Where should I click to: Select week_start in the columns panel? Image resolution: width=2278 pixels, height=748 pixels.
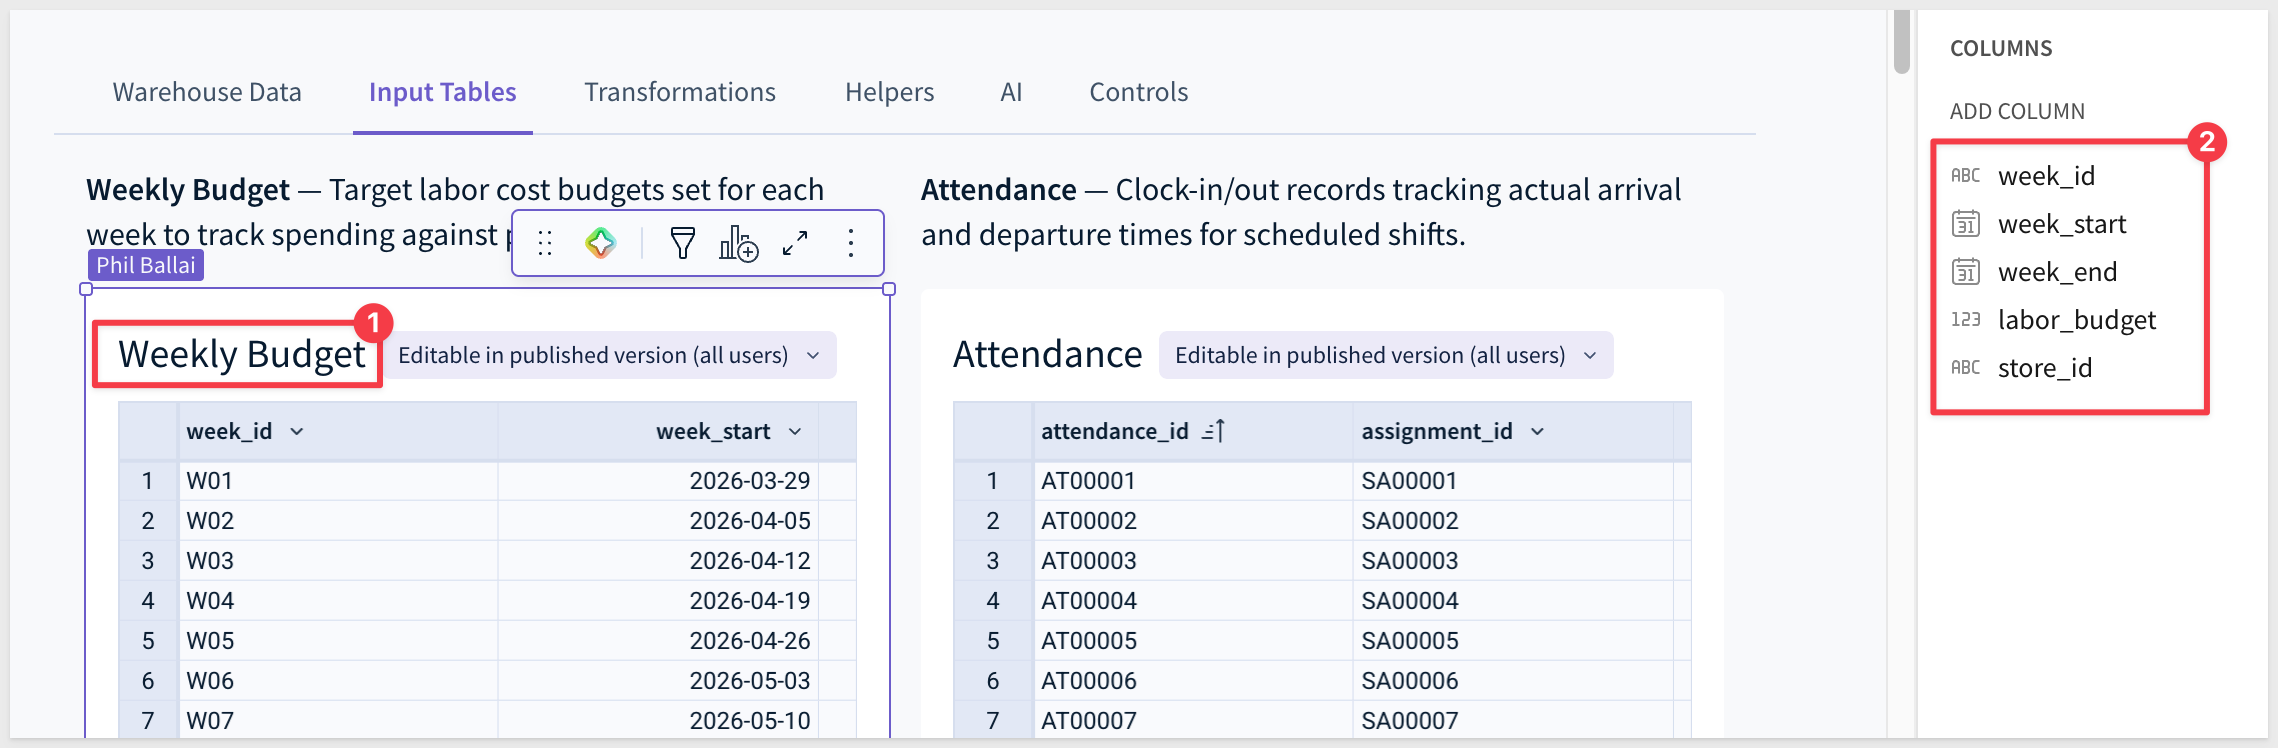pyautogui.click(x=2062, y=224)
